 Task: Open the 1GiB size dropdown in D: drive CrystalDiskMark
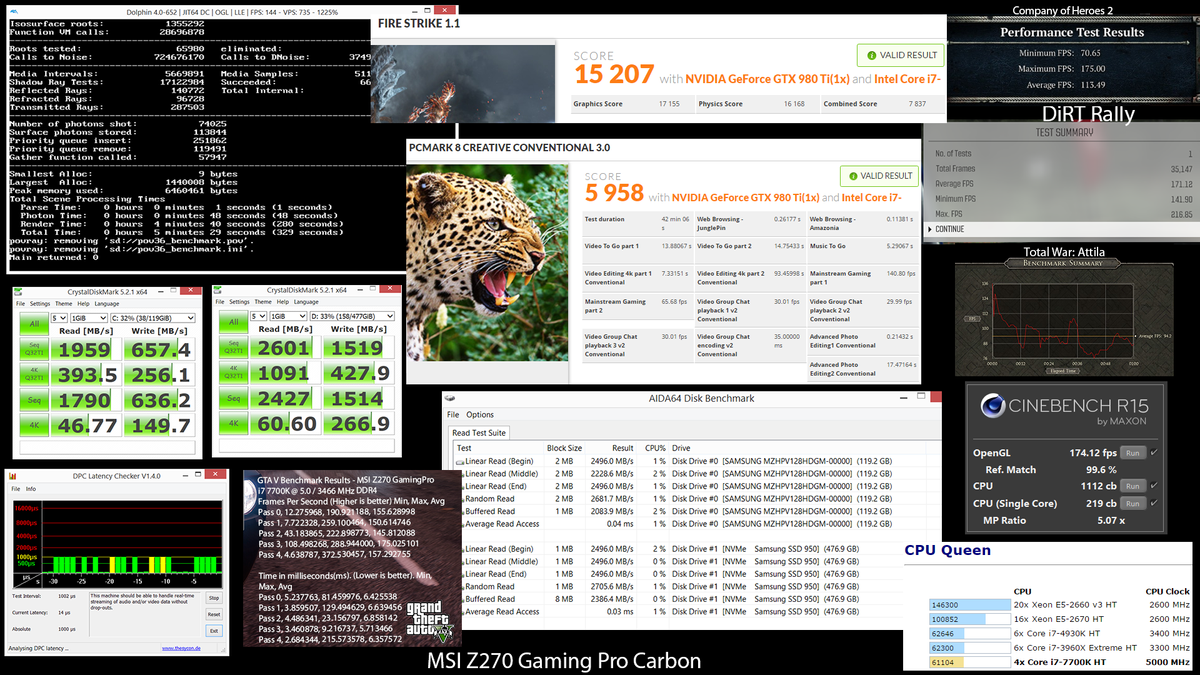pyautogui.click(x=289, y=317)
